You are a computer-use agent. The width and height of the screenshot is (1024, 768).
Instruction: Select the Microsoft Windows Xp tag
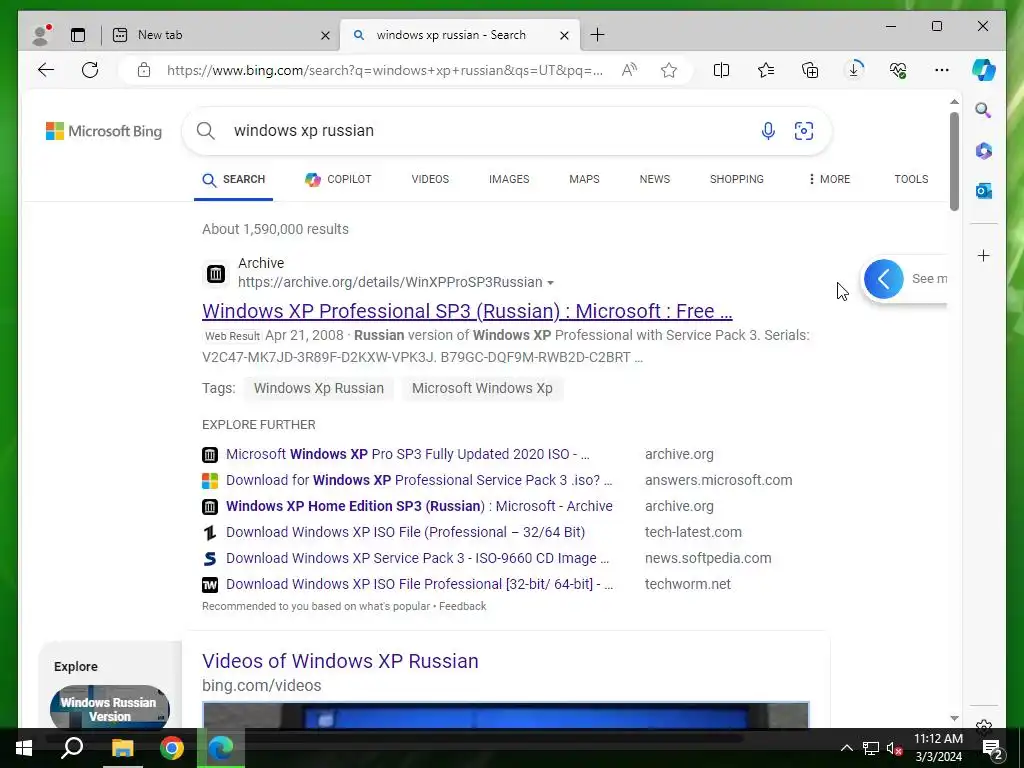point(482,389)
